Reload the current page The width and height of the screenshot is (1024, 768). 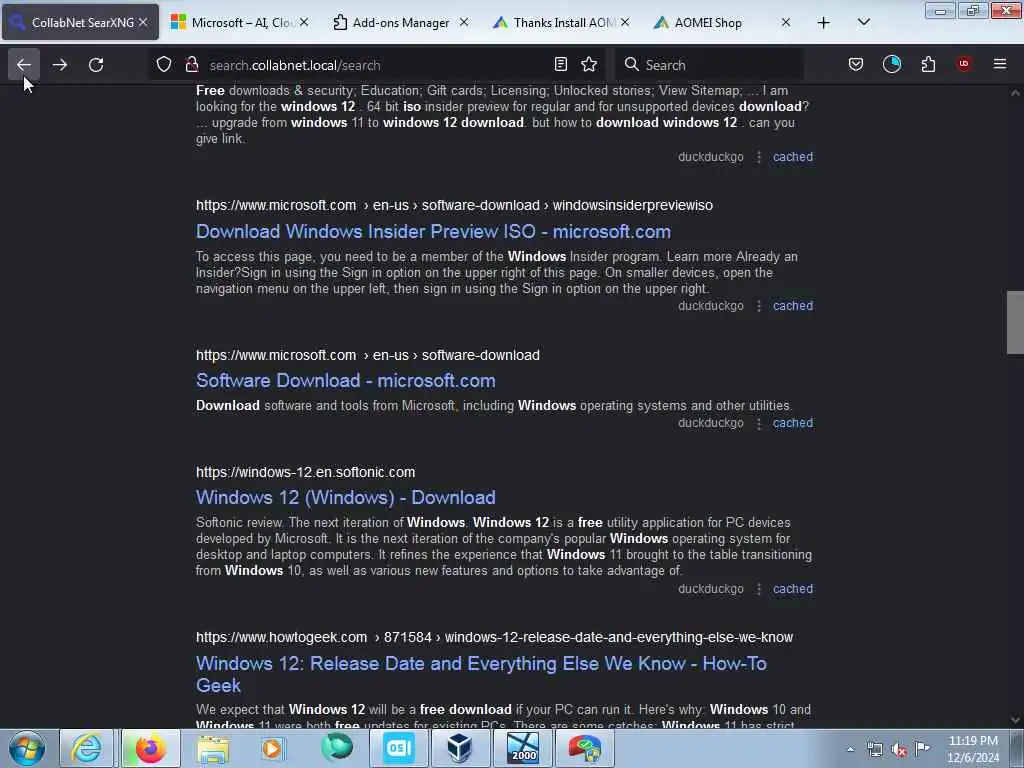pyautogui.click(x=96, y=65)
